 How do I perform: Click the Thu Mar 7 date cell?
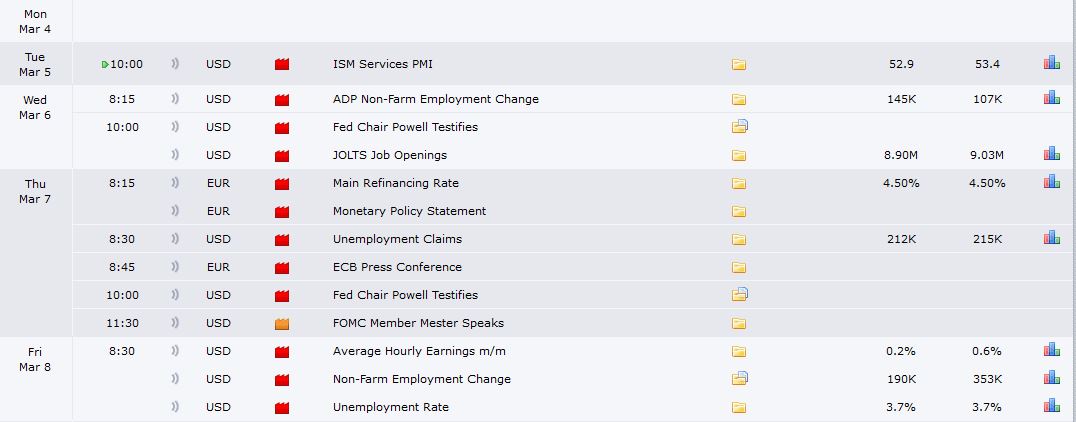click(36, 191)
